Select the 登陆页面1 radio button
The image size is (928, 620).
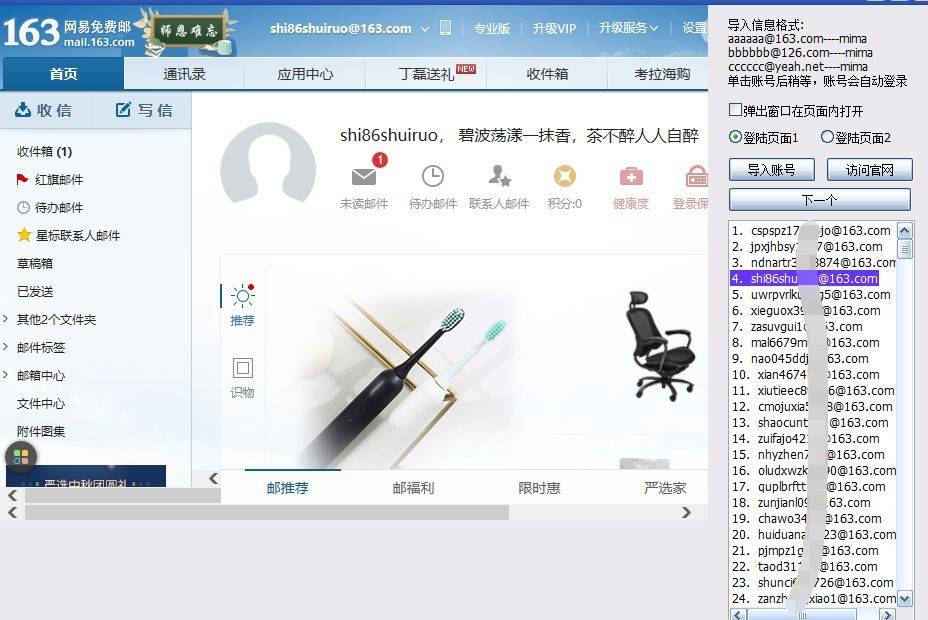click(x=735, y=137)
